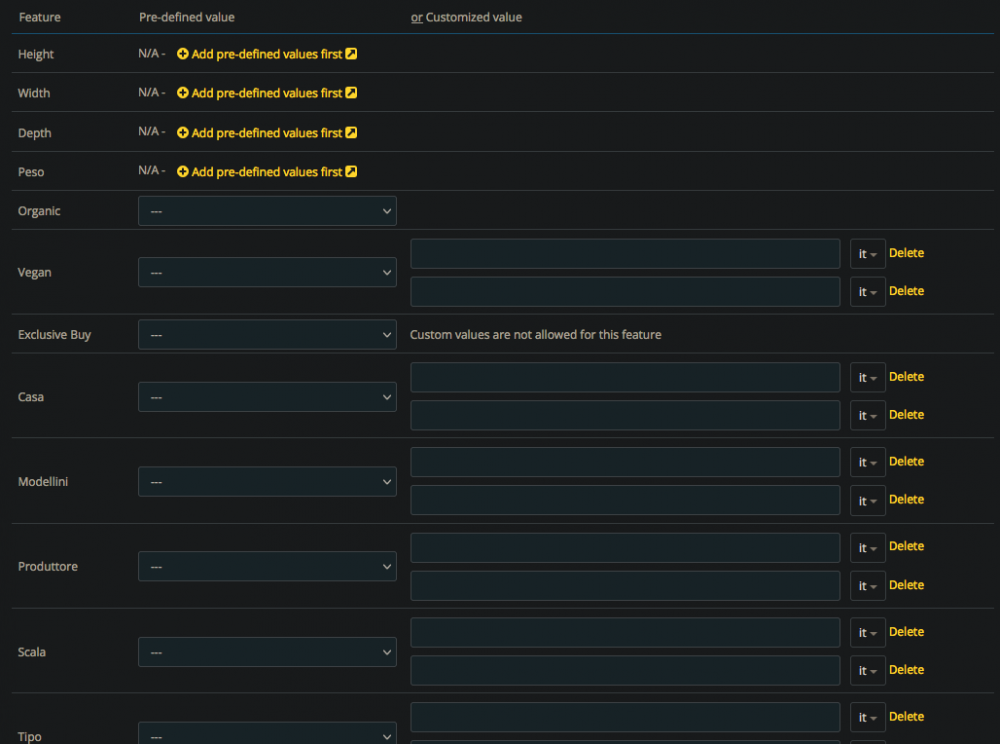The width and height of the screenshot is (1000, 744).
Task: Click the second Produttore customized value field
Action: coord(625,586)
